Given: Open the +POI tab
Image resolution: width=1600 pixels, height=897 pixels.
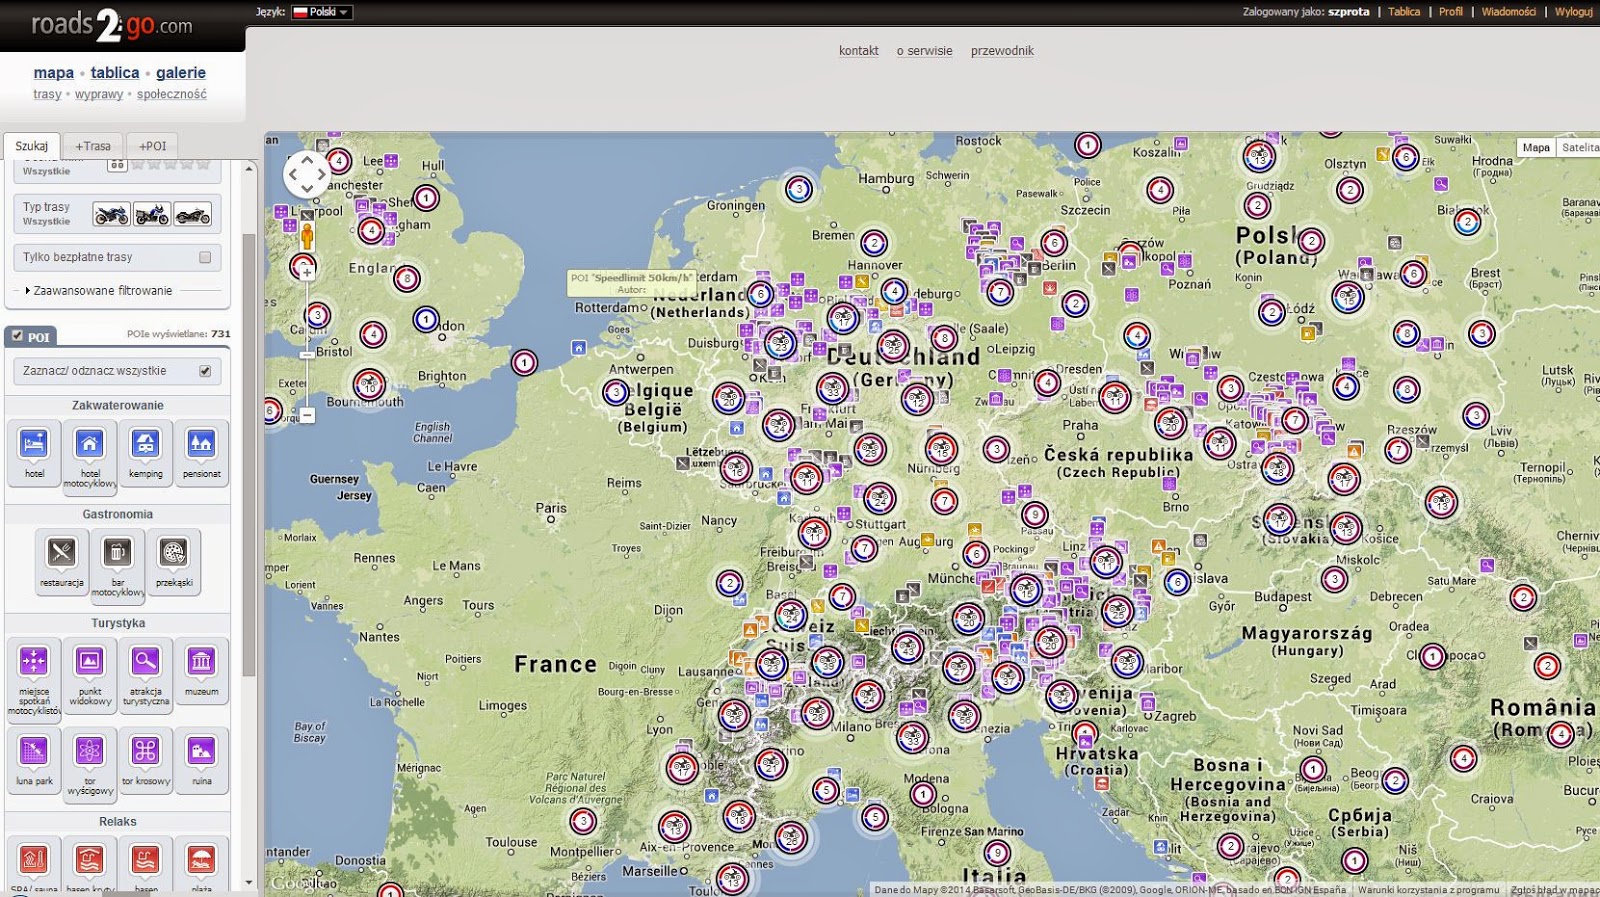Looking at the screenshot, I should [153, 146].
